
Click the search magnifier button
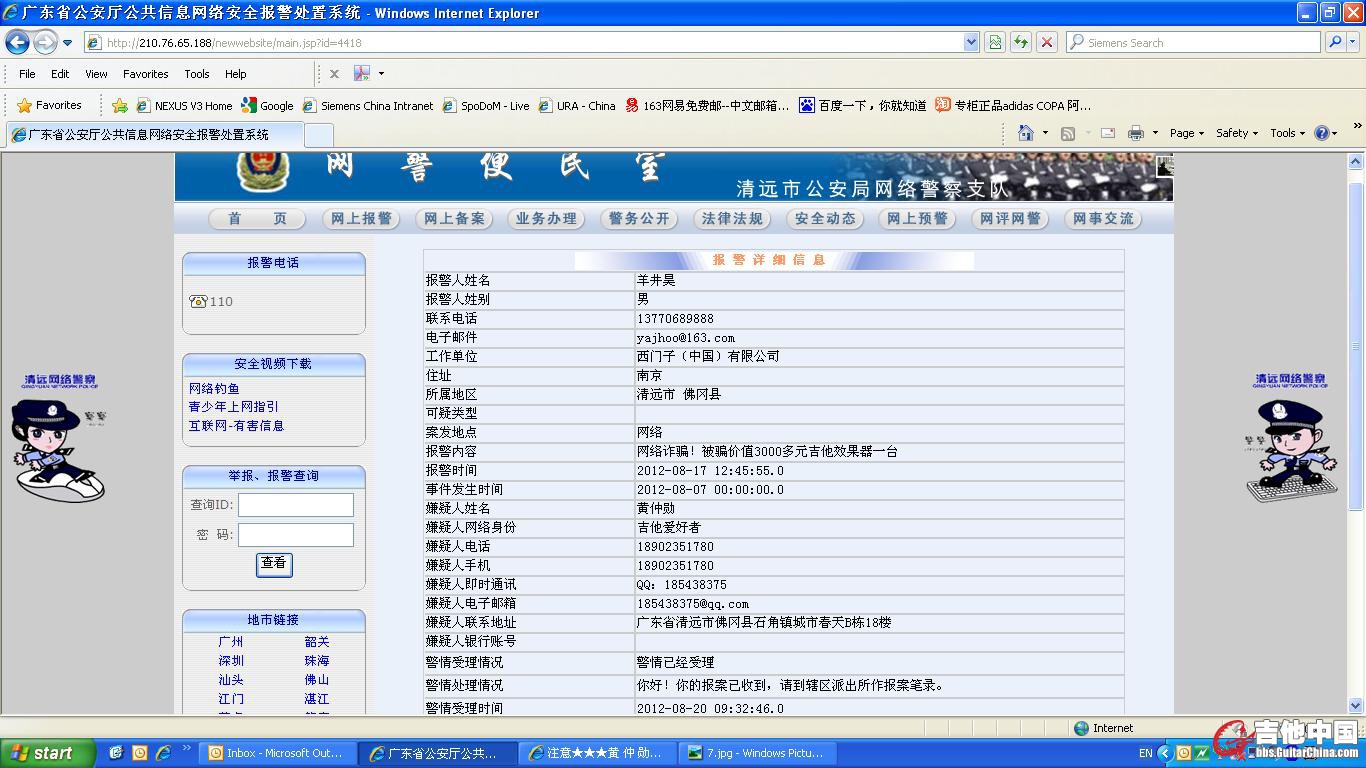coord(1335,42)
